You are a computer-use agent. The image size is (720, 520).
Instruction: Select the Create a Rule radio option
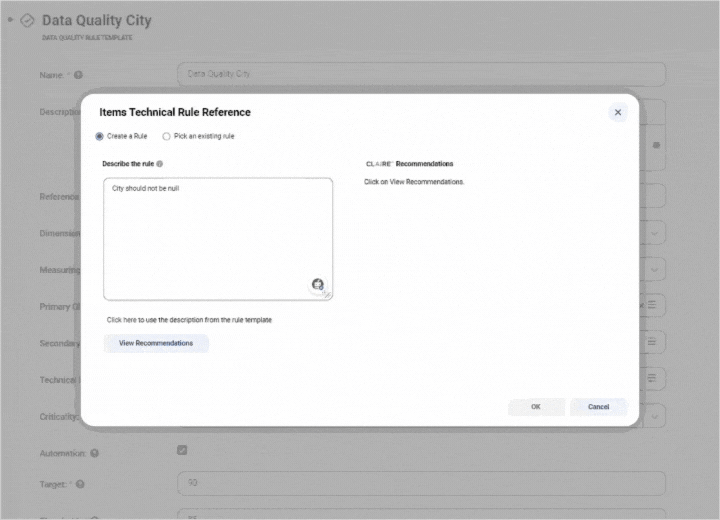(100, 136)
